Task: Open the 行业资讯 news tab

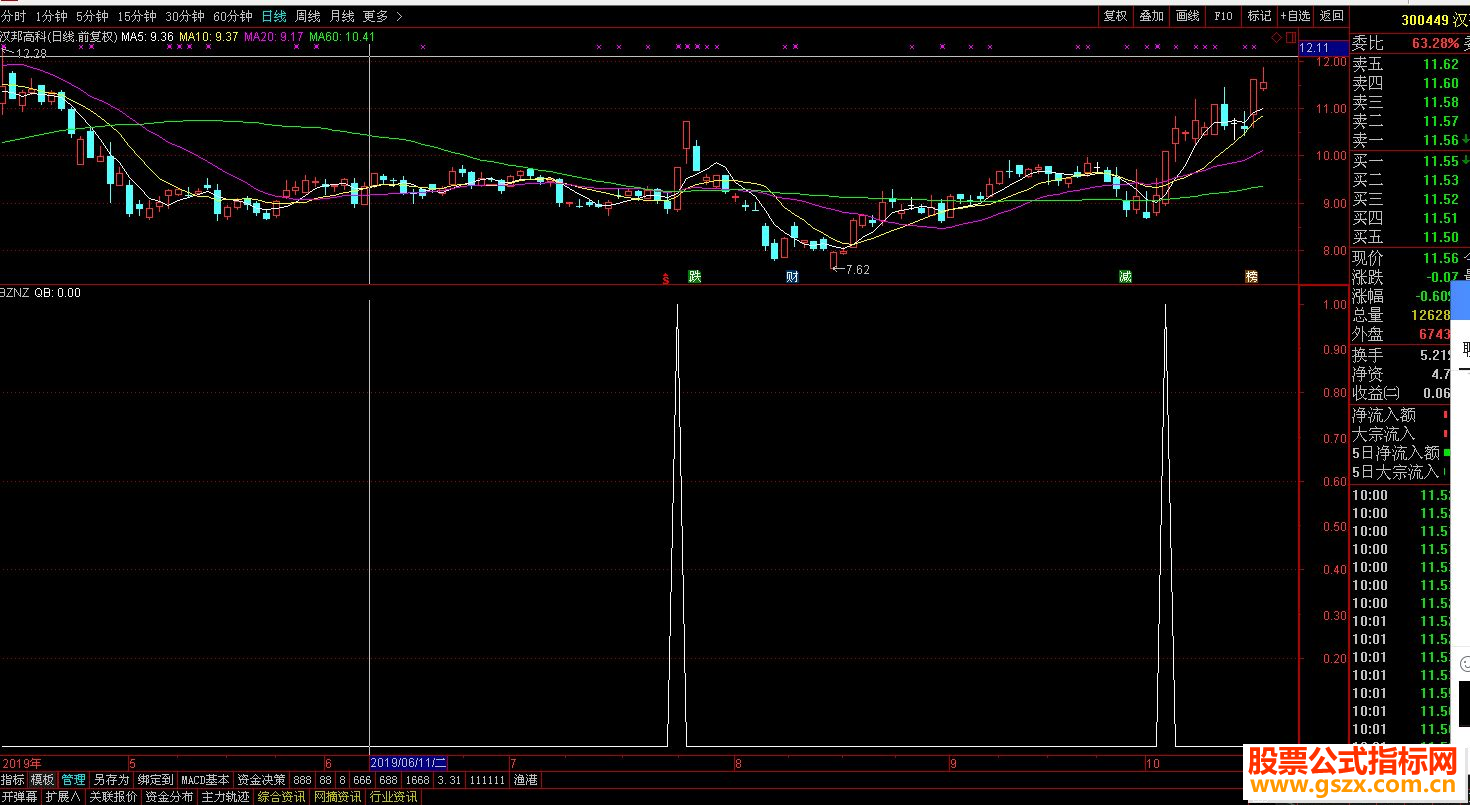Action: click(x=394, y=797)
